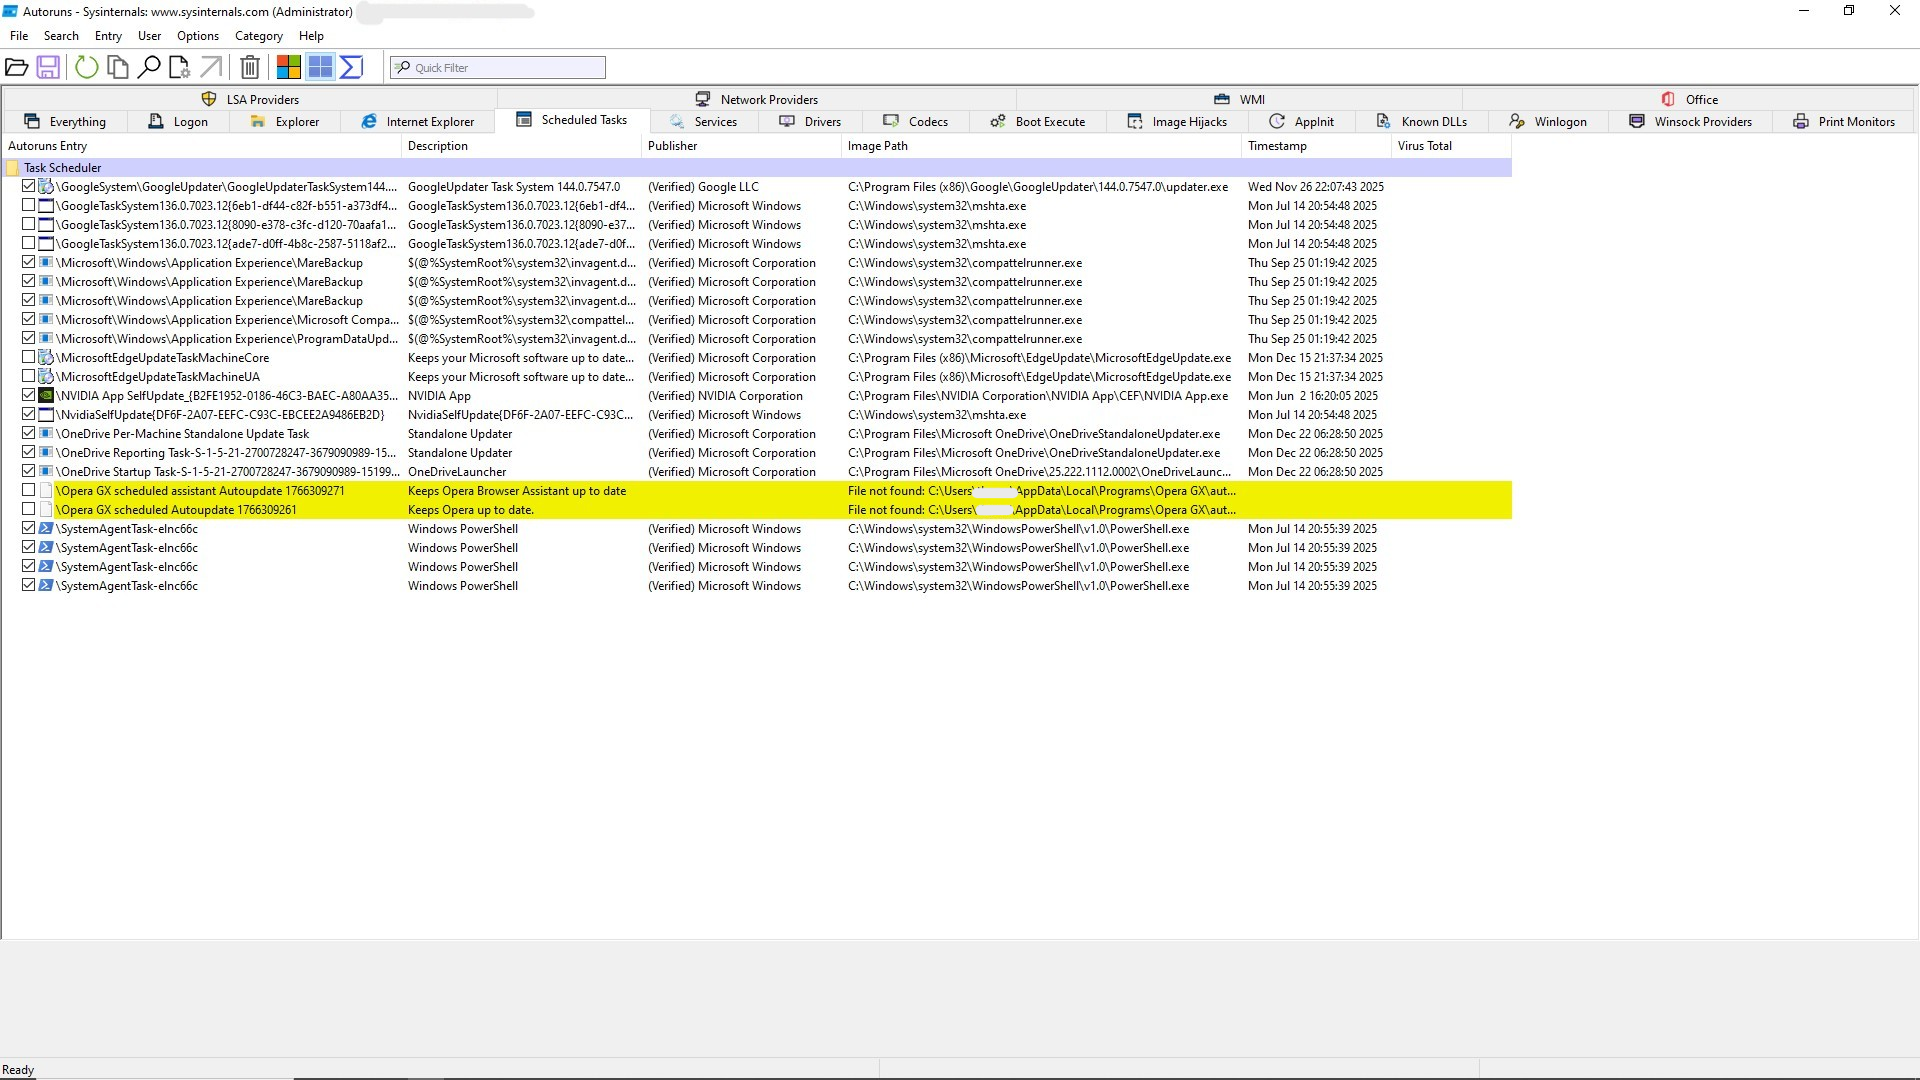Image resolution: width=1920 pixels, height=1080 pixels.
Task: Click the Save floppy disk icon
Action: pos(48,67)
